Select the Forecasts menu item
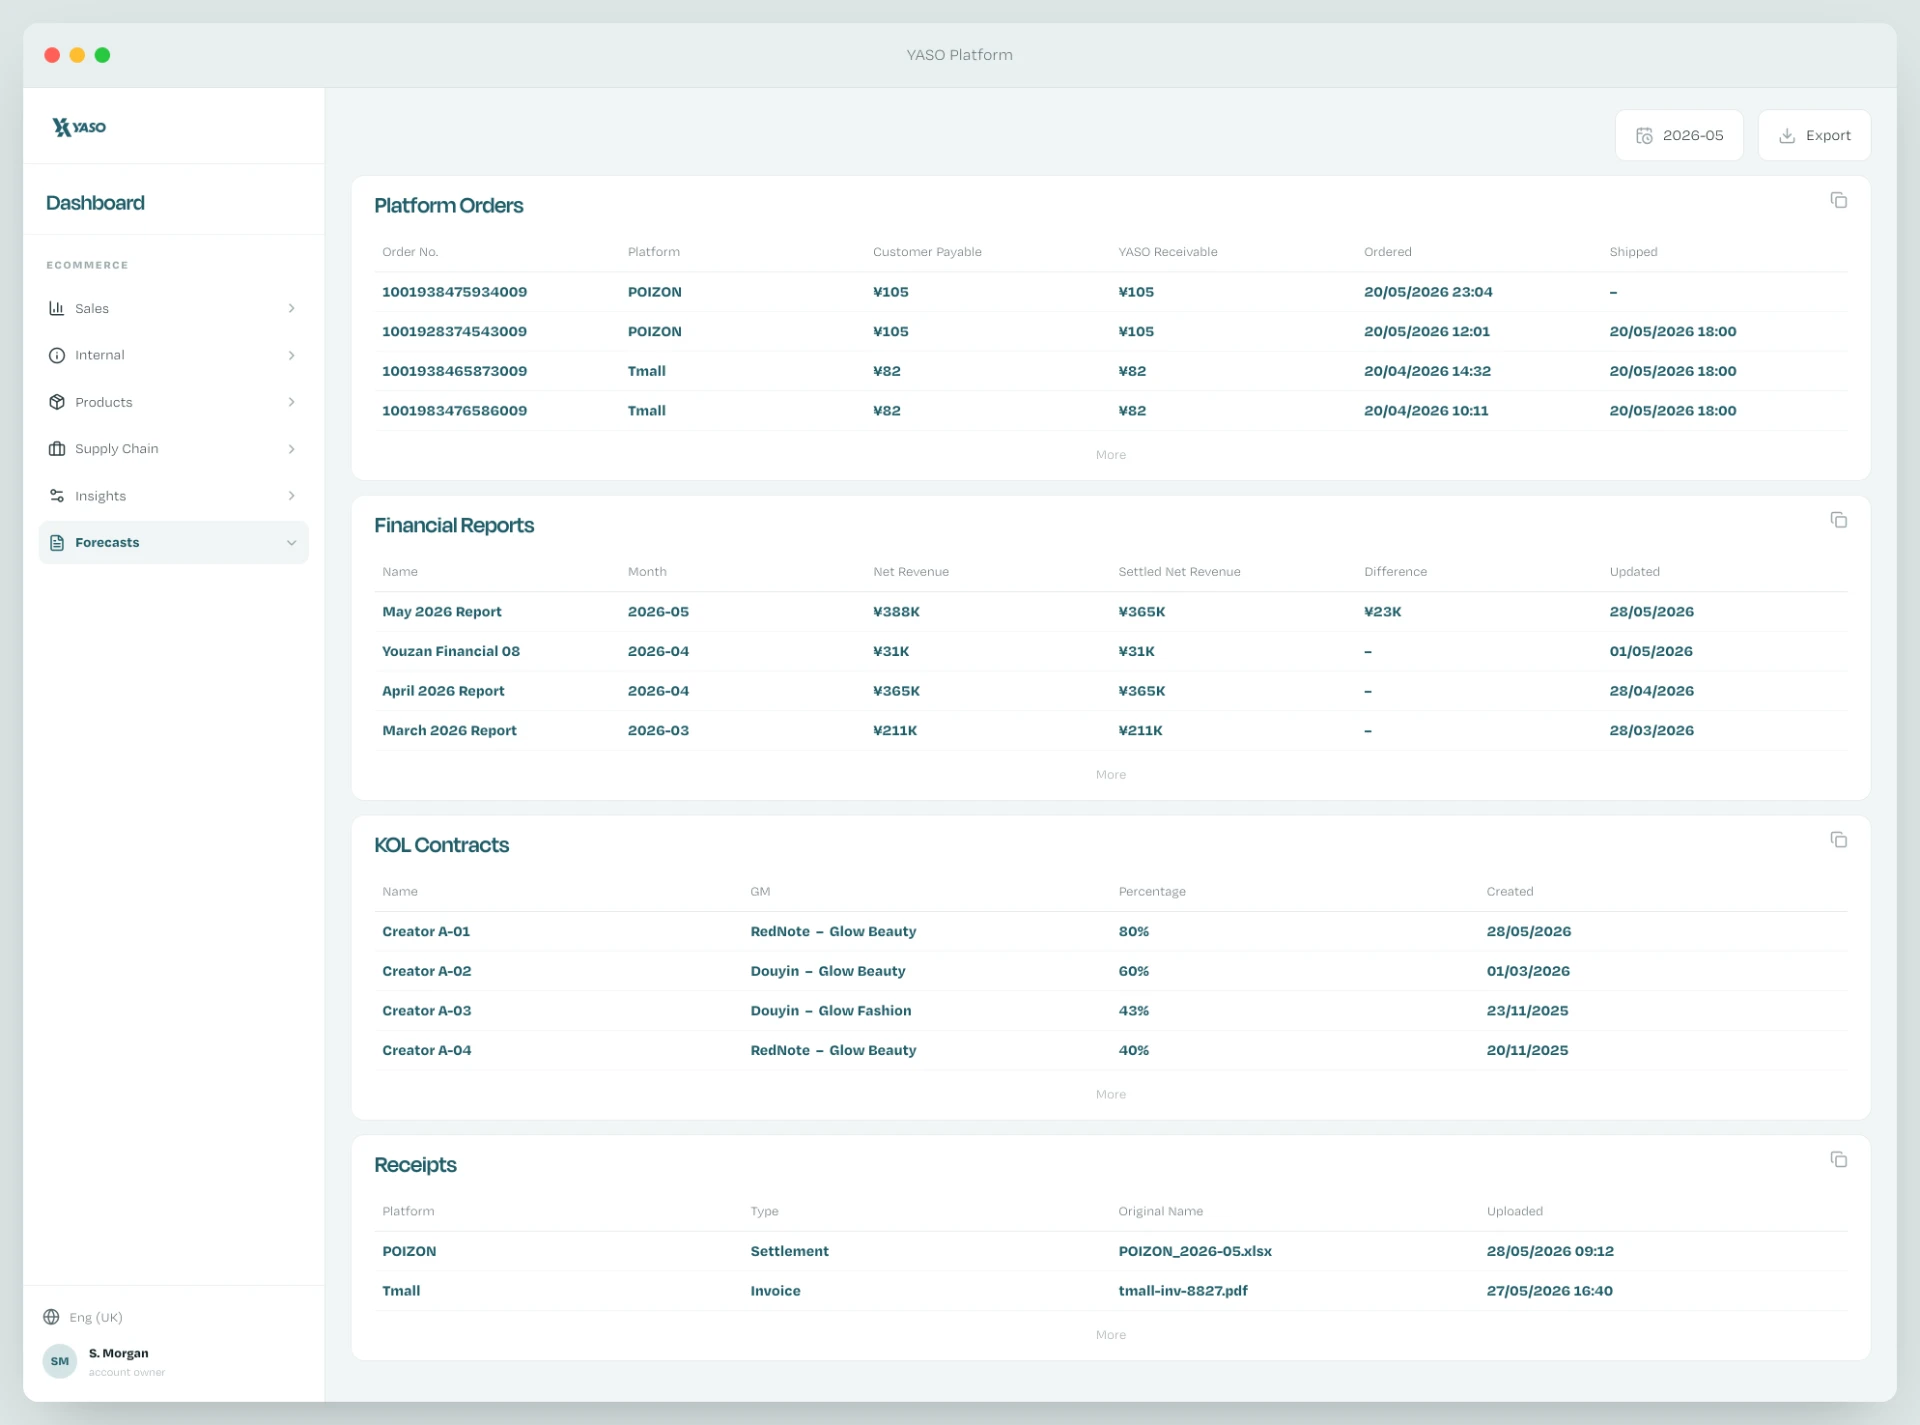 [173, 542]
